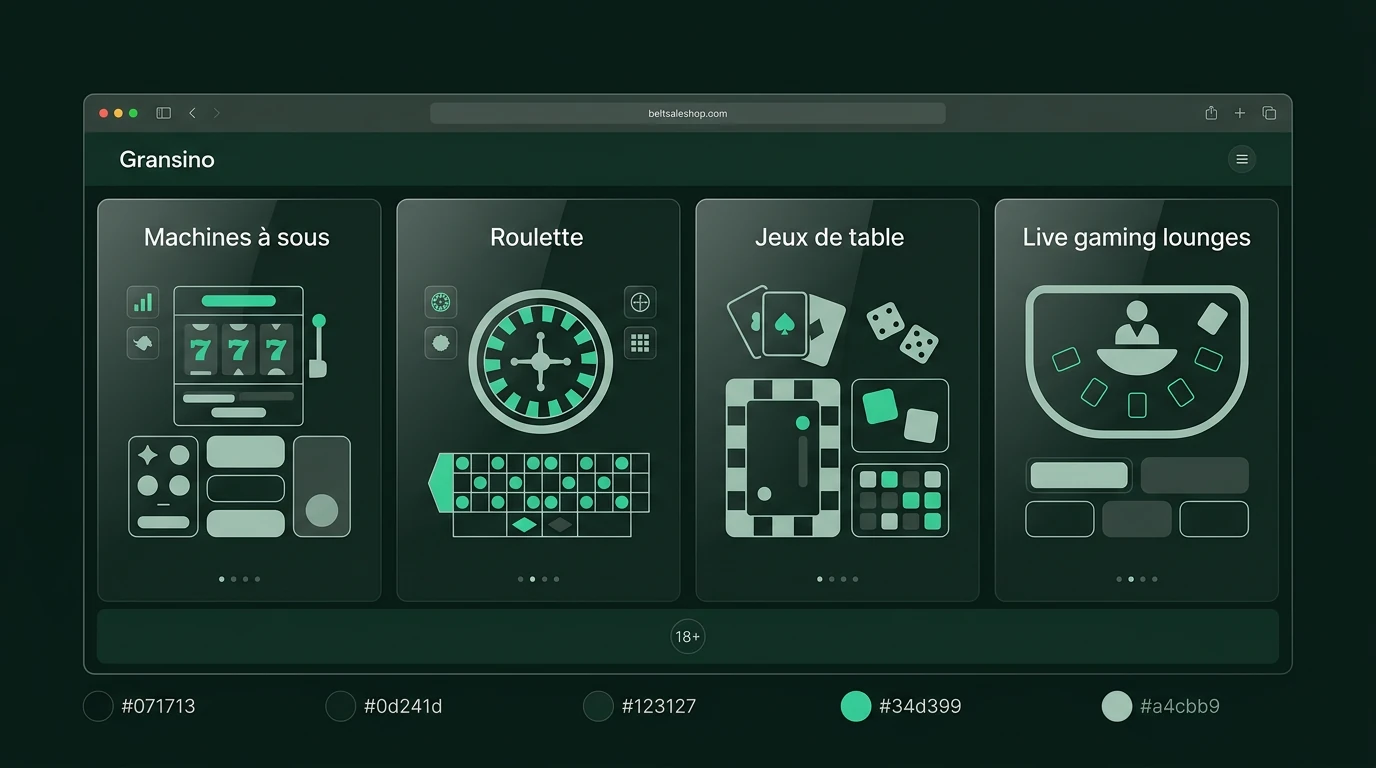Viewport: 1376px width, 768px height.
Task: Click the beltsaleshop.com address bar
Action: point(688,113)
